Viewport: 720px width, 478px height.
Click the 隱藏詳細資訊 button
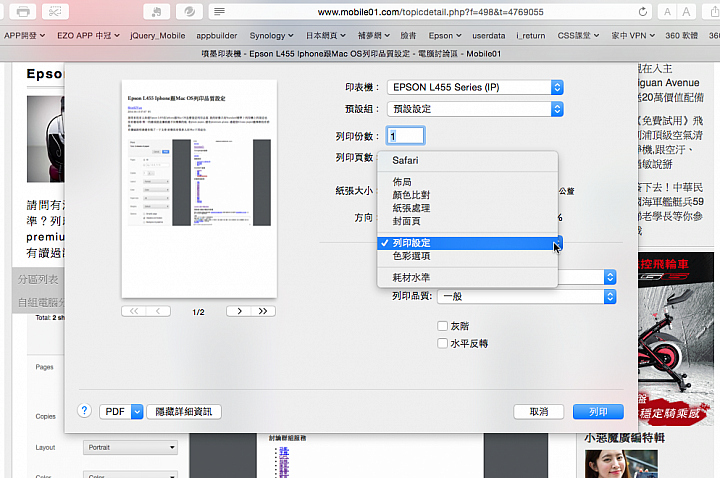click(x=184, y=411)
